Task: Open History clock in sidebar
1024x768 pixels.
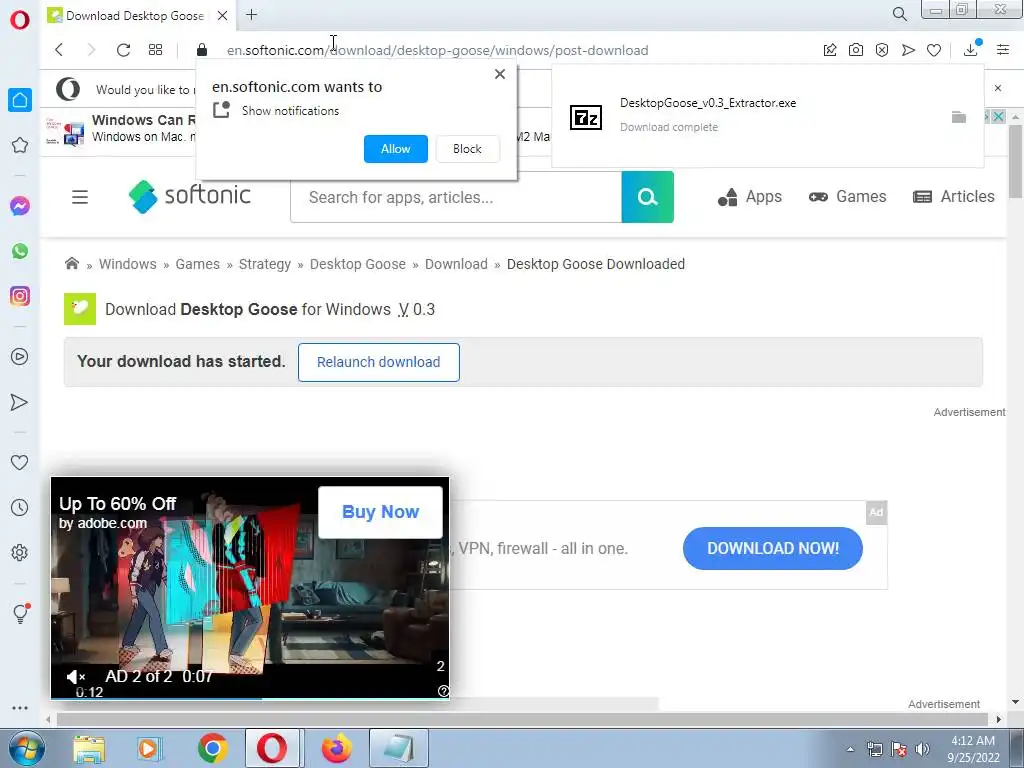Action: coord(20,507)
